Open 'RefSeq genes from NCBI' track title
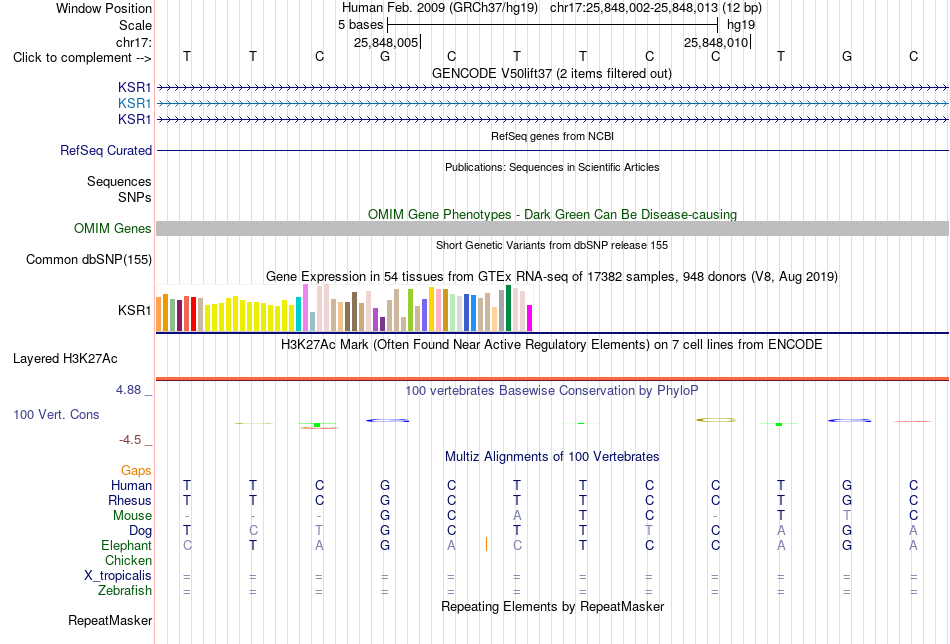The height and width of the screenshot is (644, 950). 553,136
